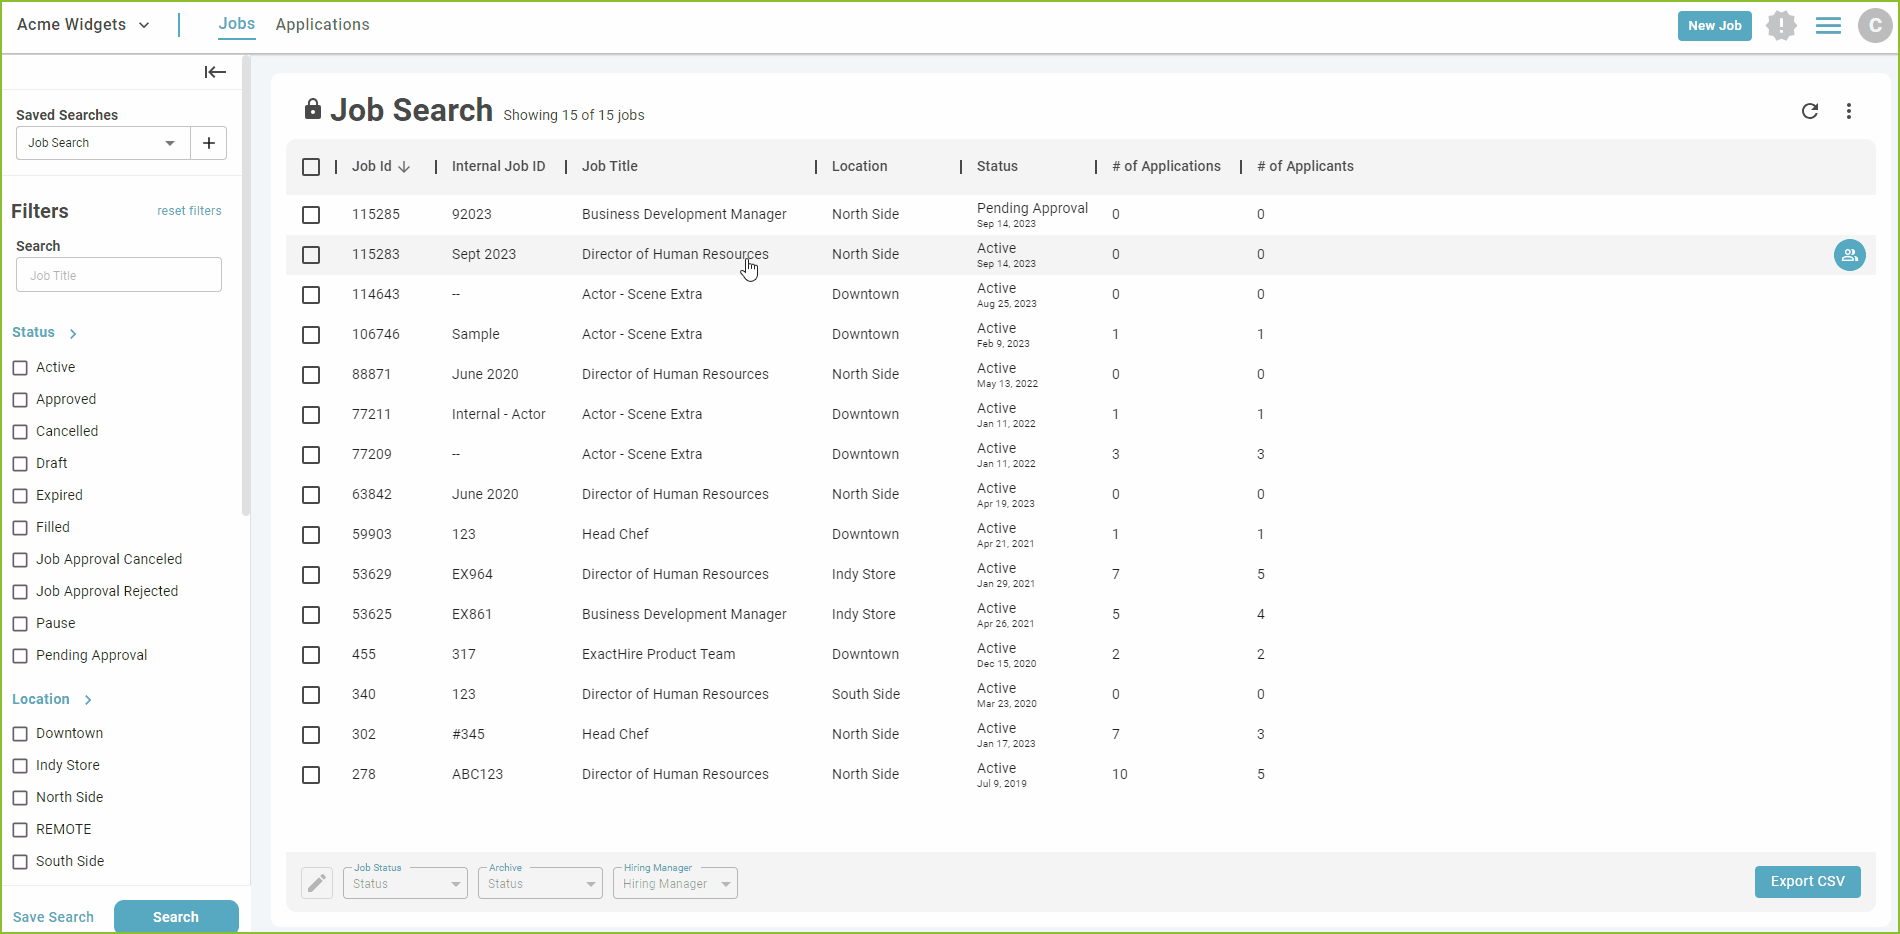1900x934 pixels.
Task: Check the Indy Store location filter
Action: pos(20,766)
